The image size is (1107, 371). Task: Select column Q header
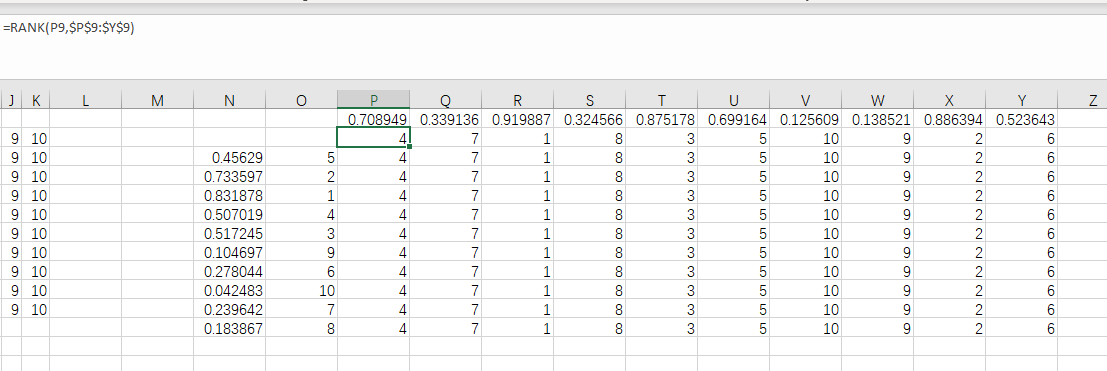coord(445,100)
